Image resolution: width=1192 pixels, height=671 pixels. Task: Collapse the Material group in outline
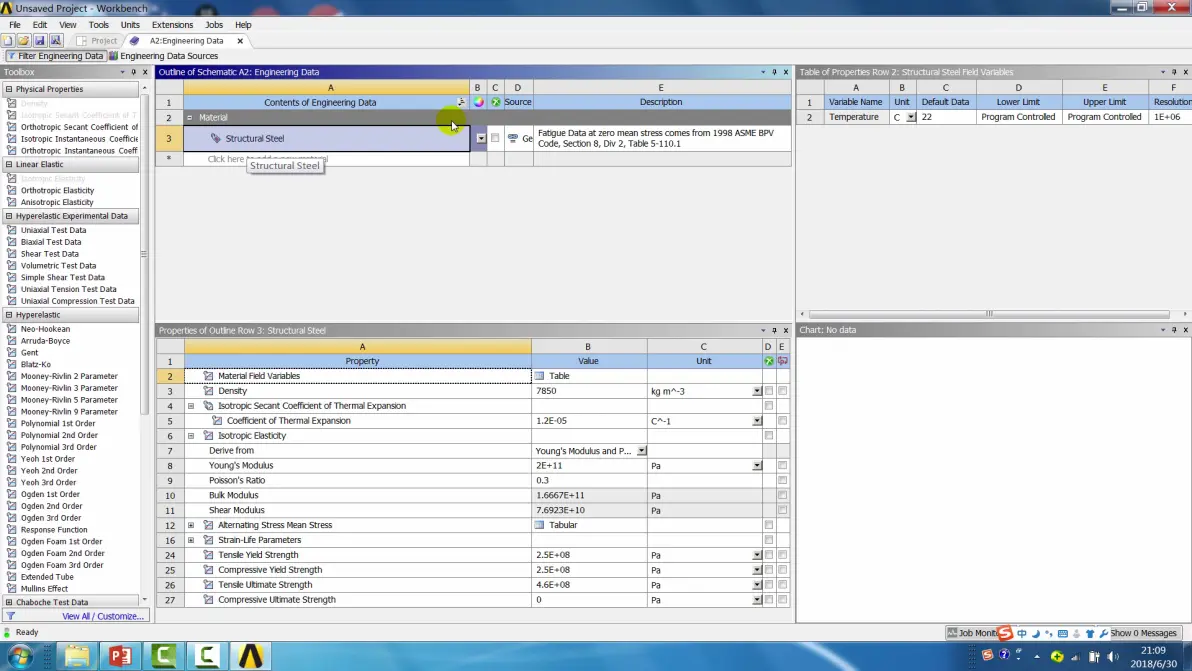click(190, 118)
